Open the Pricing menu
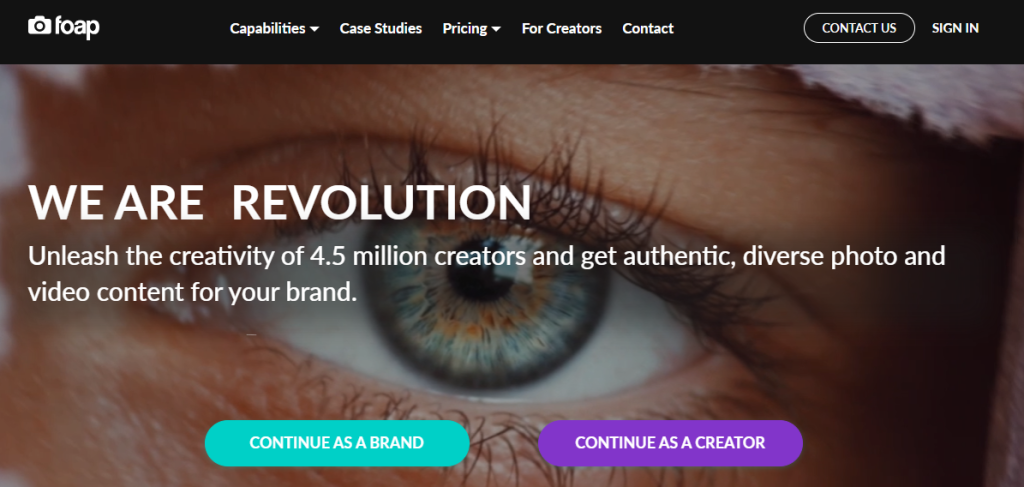Viewport: 1024px width, 487px height. tap(465, 28)
